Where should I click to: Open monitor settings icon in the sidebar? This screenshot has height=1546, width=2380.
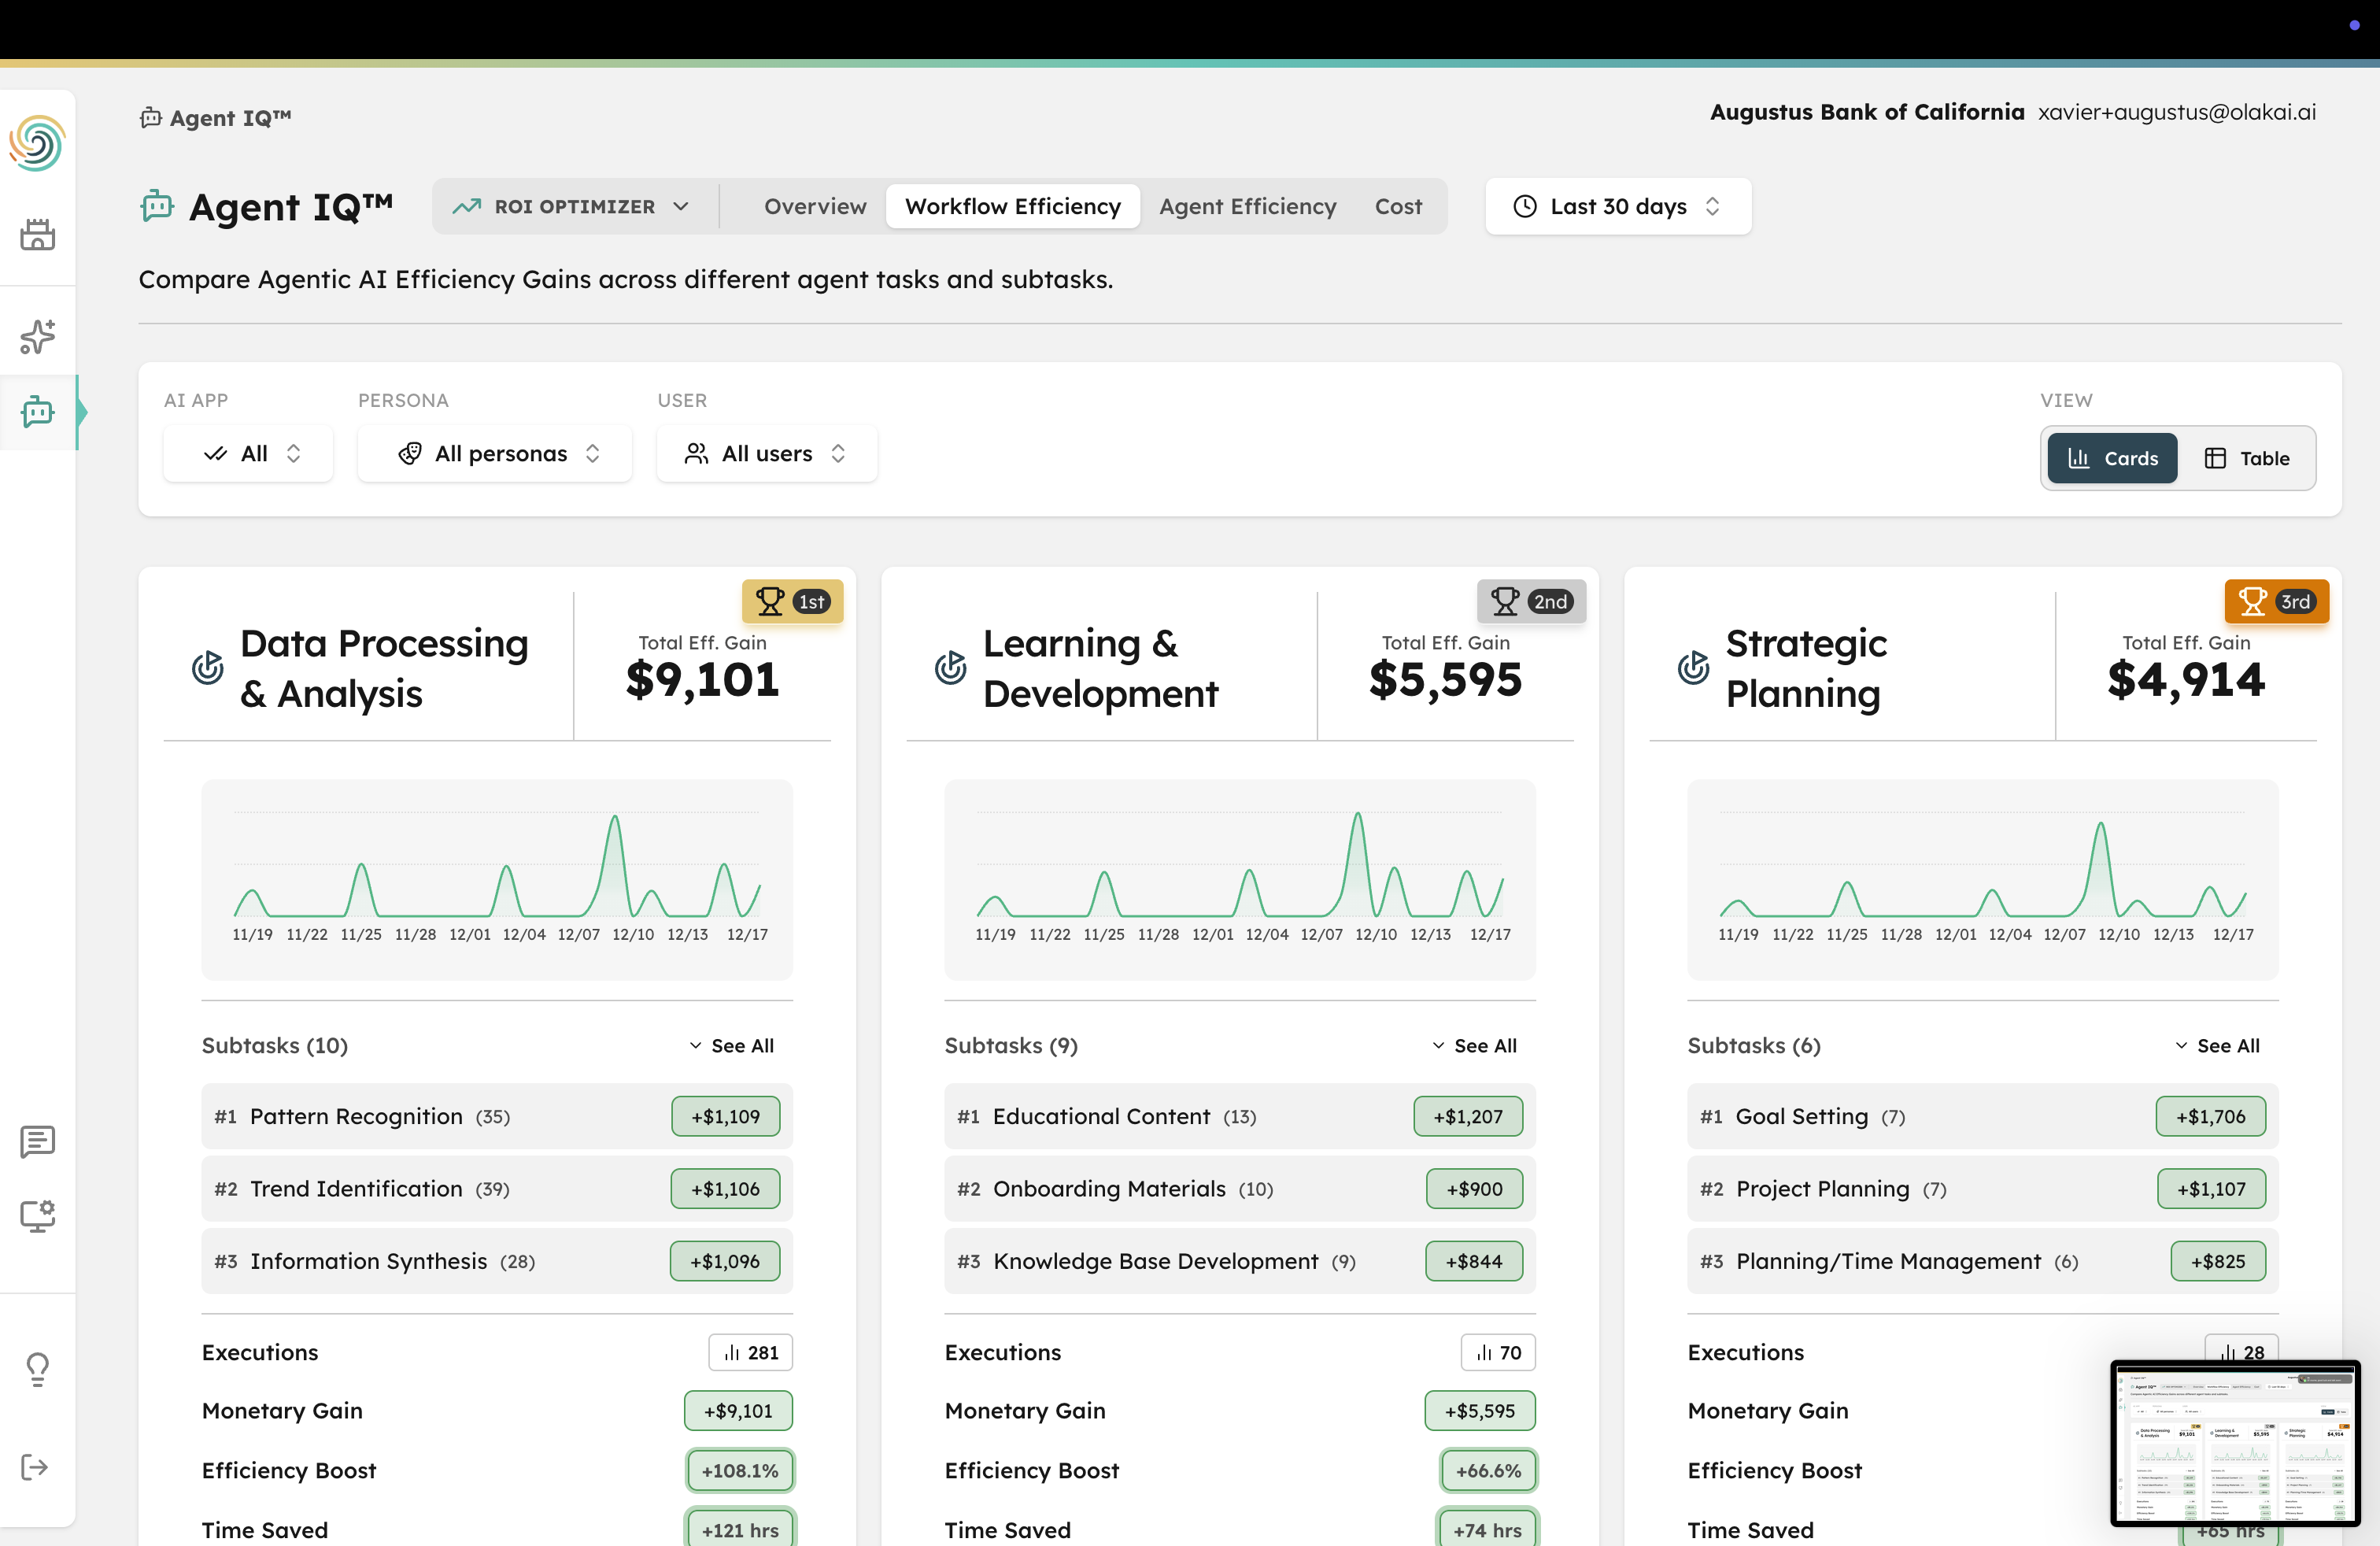coord(38,1216)
